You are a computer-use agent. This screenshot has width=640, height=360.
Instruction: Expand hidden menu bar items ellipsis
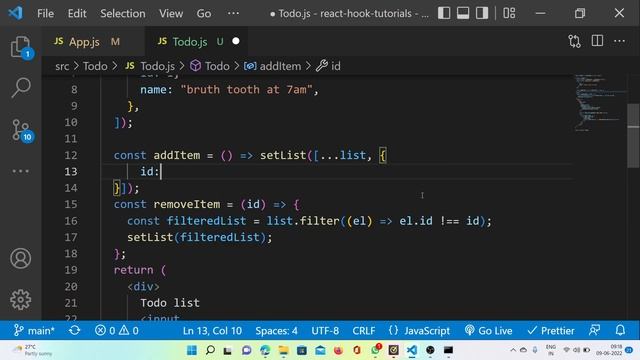click(x=233, y=13)
